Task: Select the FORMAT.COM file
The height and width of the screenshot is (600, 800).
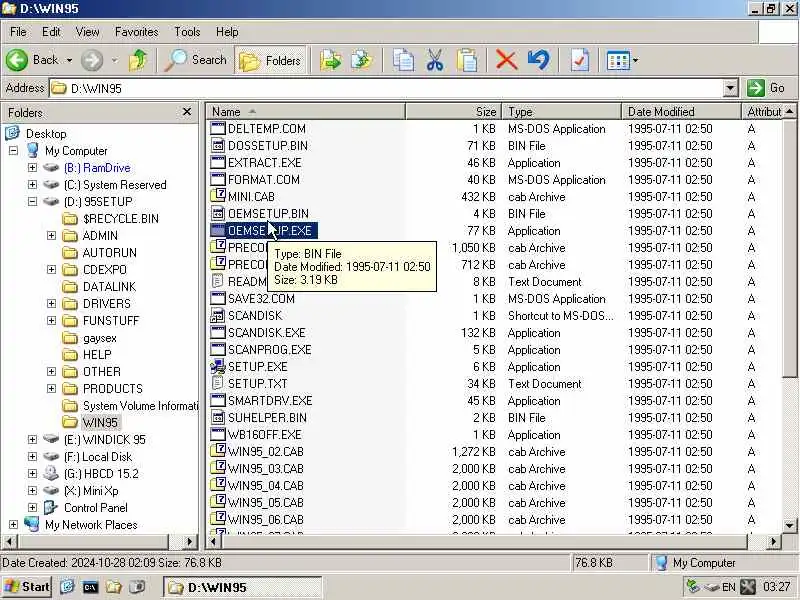Action: pyautogui.click(x=264, y=180)
